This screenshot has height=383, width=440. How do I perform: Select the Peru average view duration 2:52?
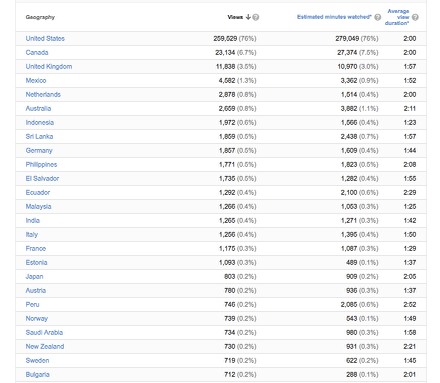pos(410,304)
